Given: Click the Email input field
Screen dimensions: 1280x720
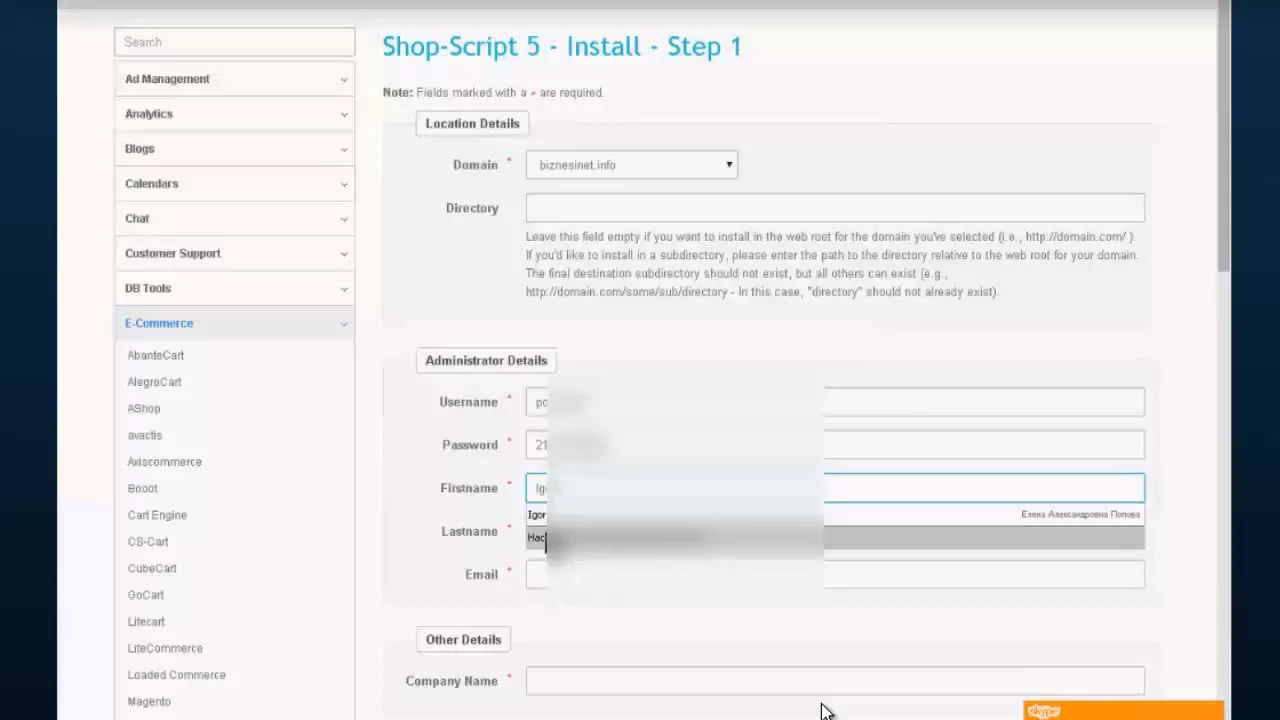Looking at the screenshot, I should click(x=835, y=574).
